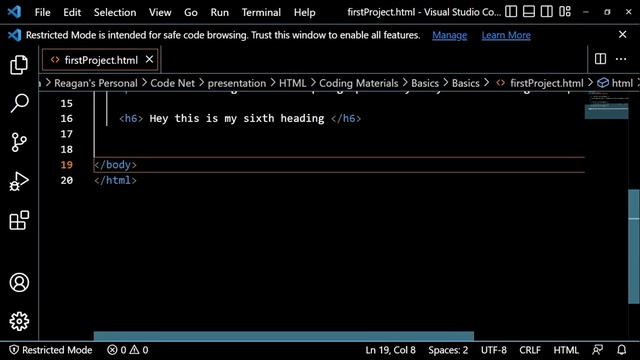
Task: Click the feedback icon in status bar
Action: tap(597, 350)
